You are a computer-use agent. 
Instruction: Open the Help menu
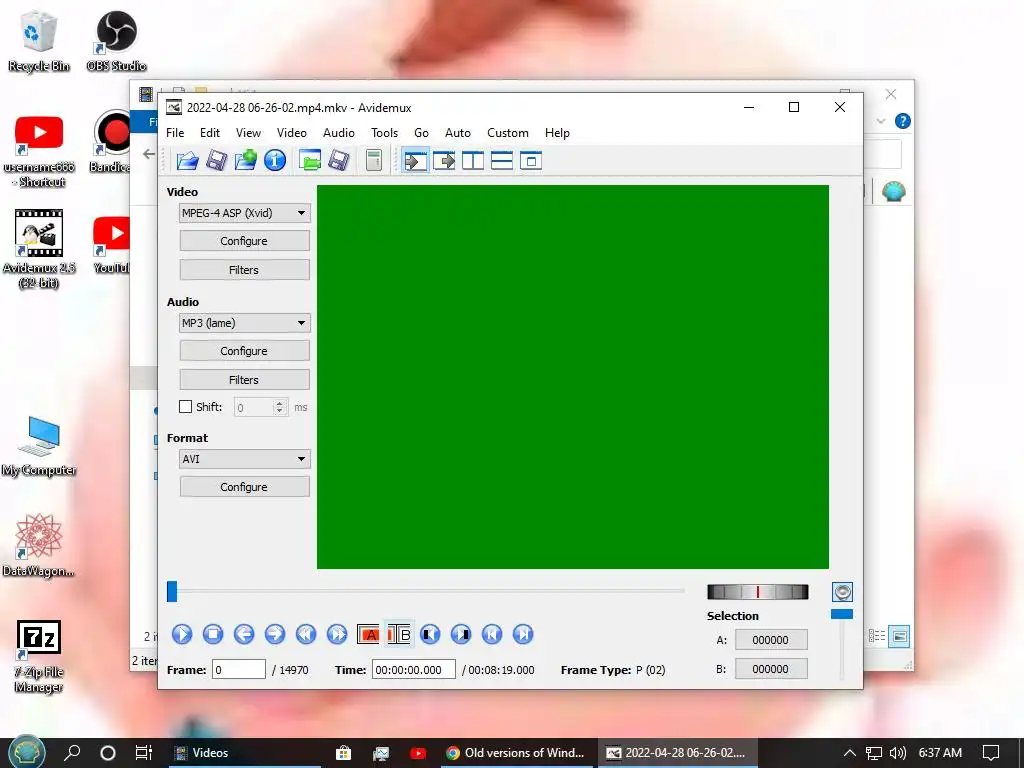click(557, 133)
